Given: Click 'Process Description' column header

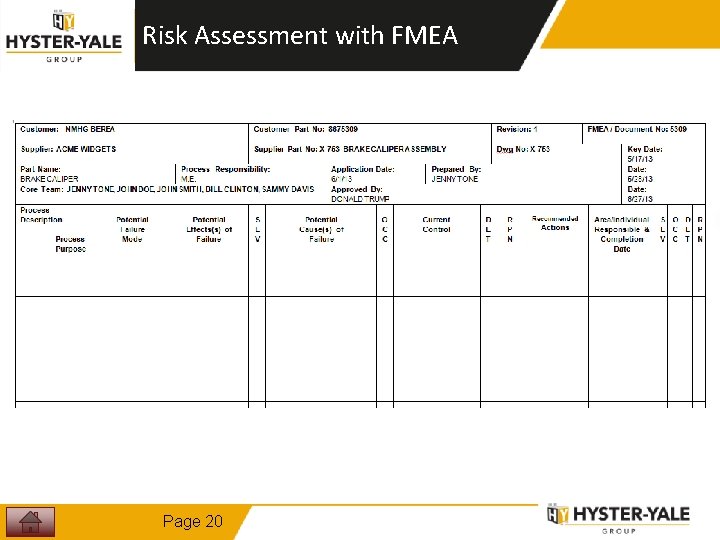Looking at the screenshot, I should (41, 215).
